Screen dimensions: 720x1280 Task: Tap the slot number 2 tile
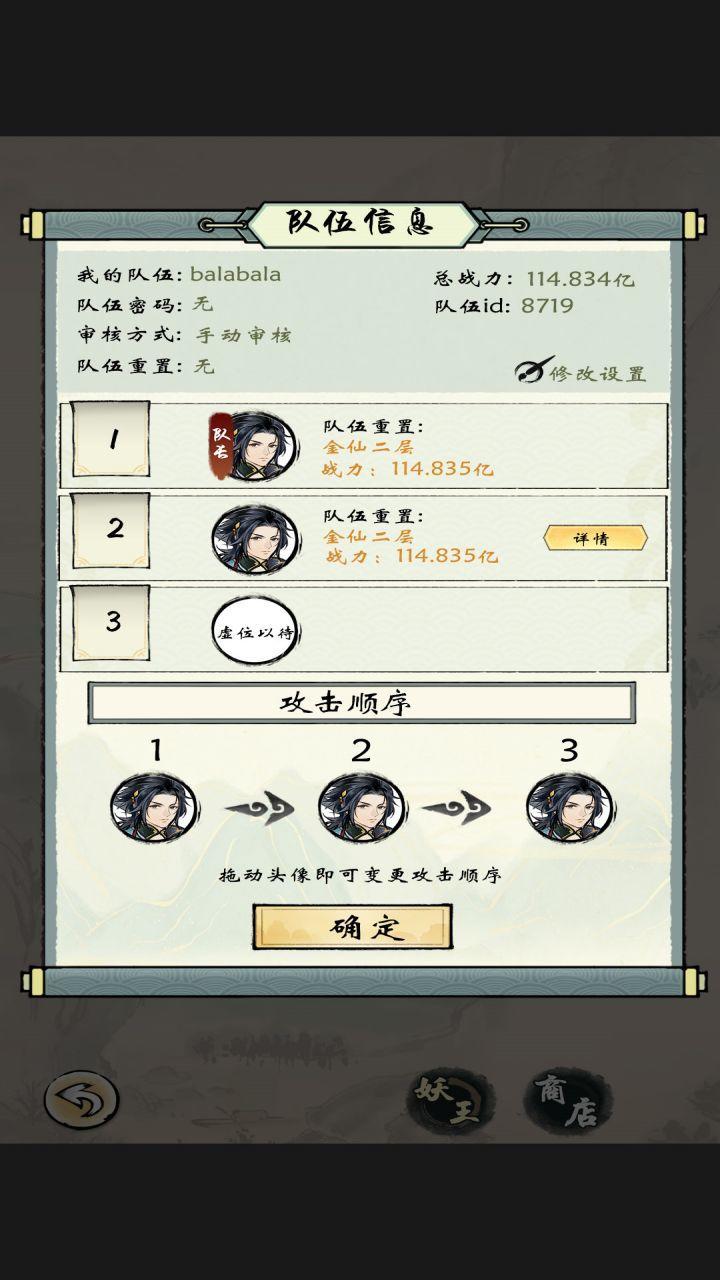click(x=111, y=530)
